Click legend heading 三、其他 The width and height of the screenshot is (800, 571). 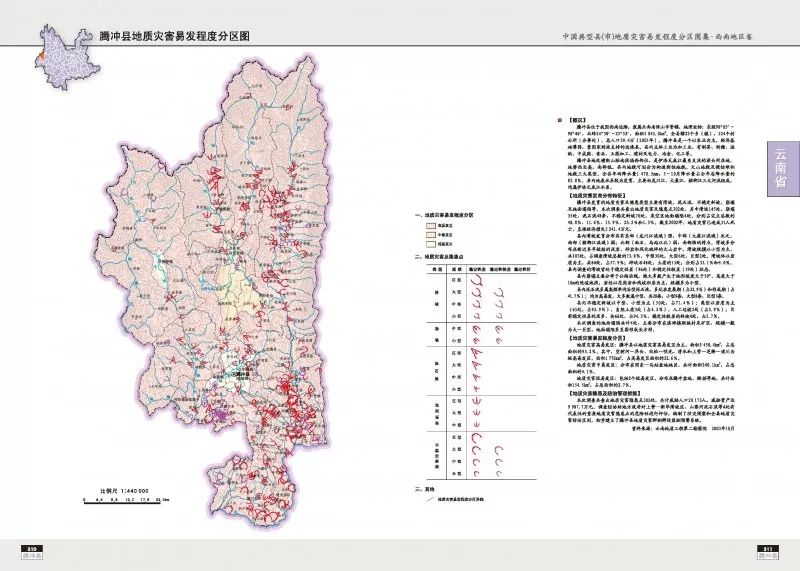tap(426, 489)
